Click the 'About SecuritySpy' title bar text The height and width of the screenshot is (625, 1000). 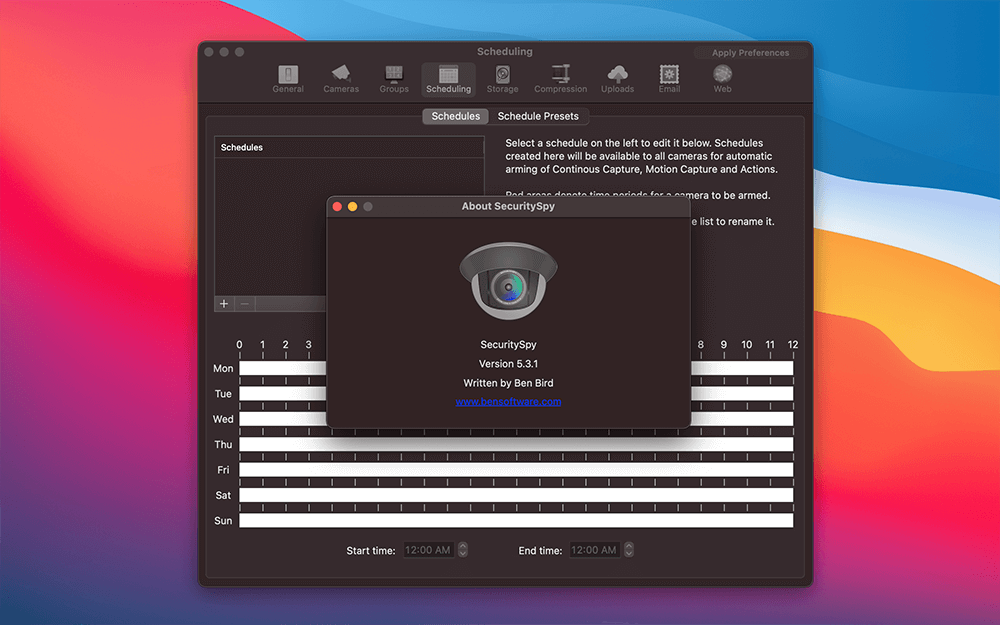(508, 206)
